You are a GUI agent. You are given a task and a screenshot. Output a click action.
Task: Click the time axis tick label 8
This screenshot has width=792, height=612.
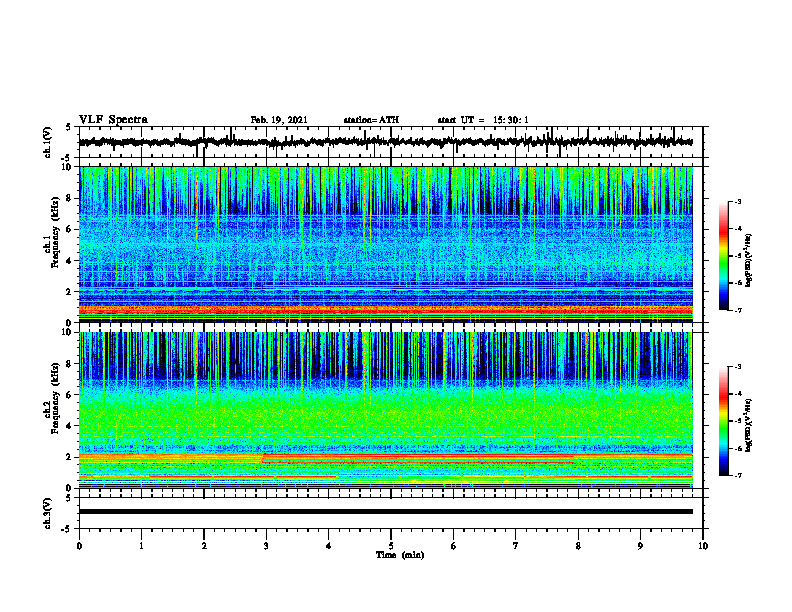click(x=578, y=546)
